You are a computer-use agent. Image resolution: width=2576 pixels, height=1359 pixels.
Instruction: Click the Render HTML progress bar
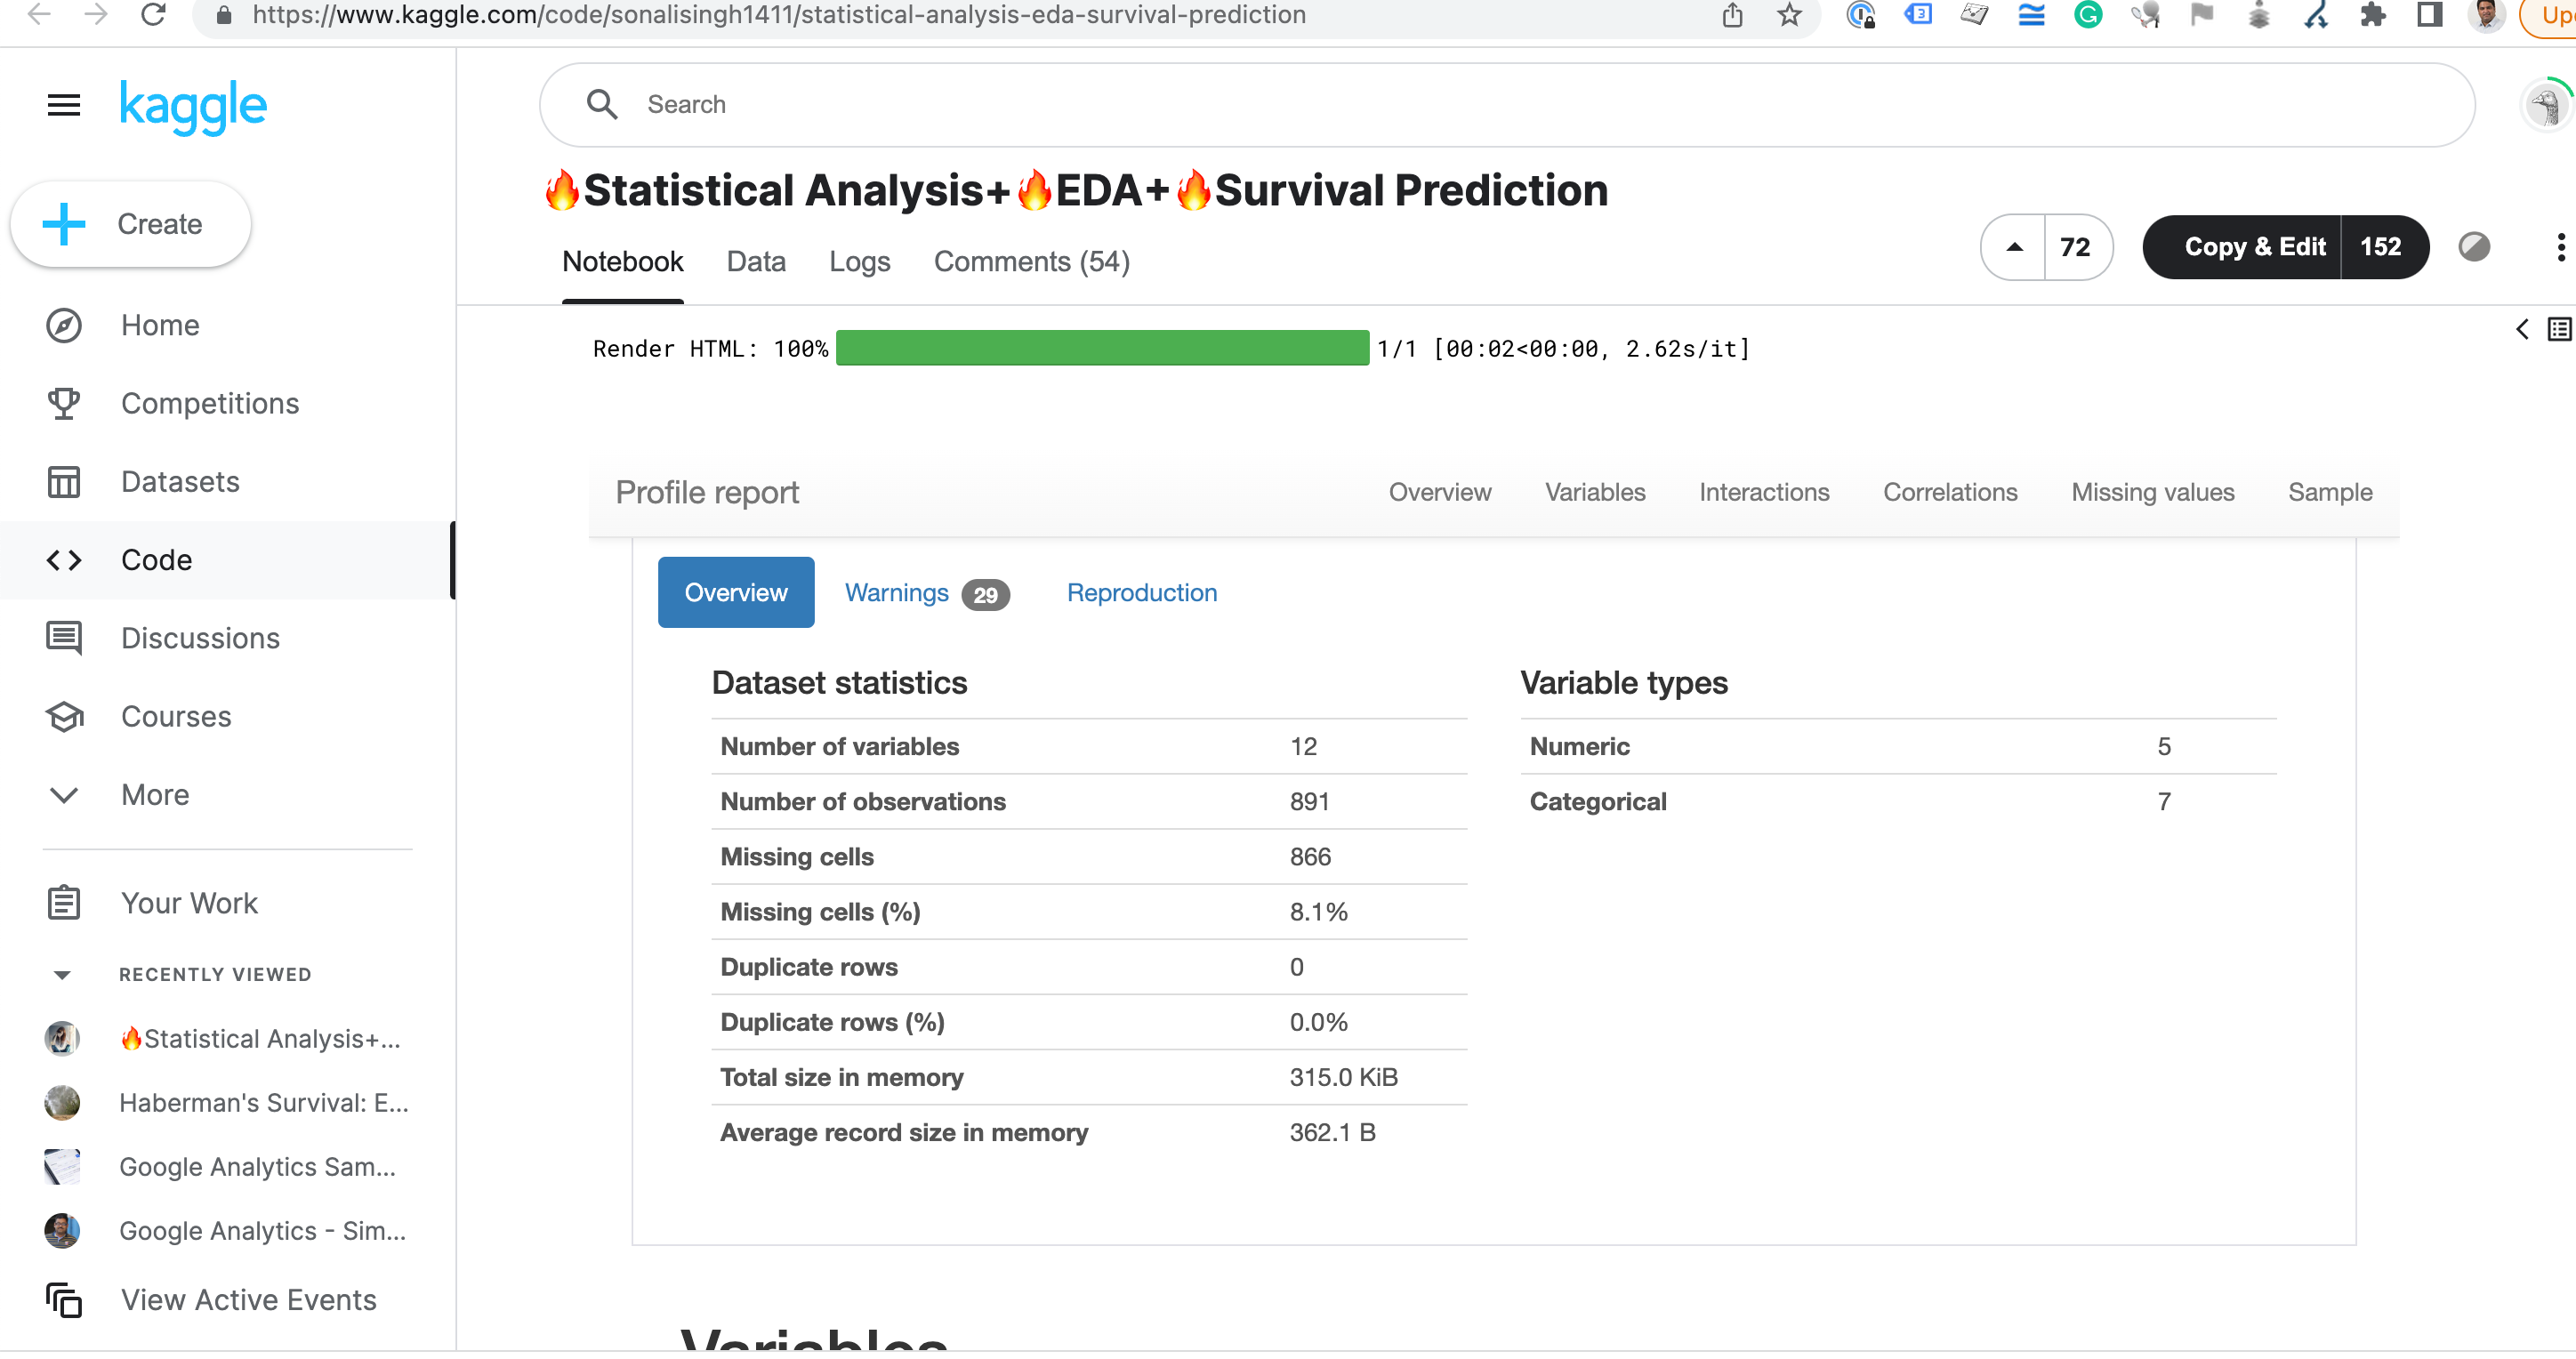(1100, 348)
